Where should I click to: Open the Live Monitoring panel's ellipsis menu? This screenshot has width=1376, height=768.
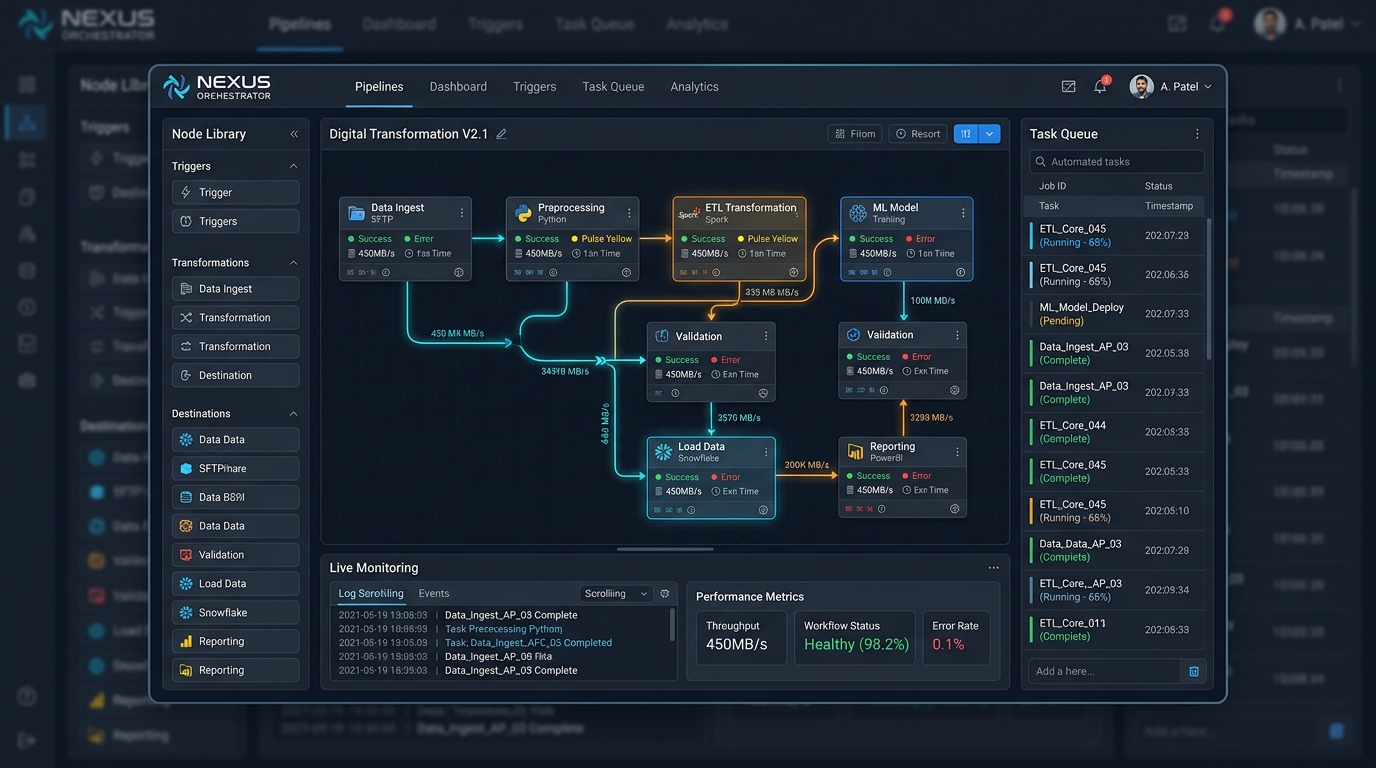tap(993, 568)
